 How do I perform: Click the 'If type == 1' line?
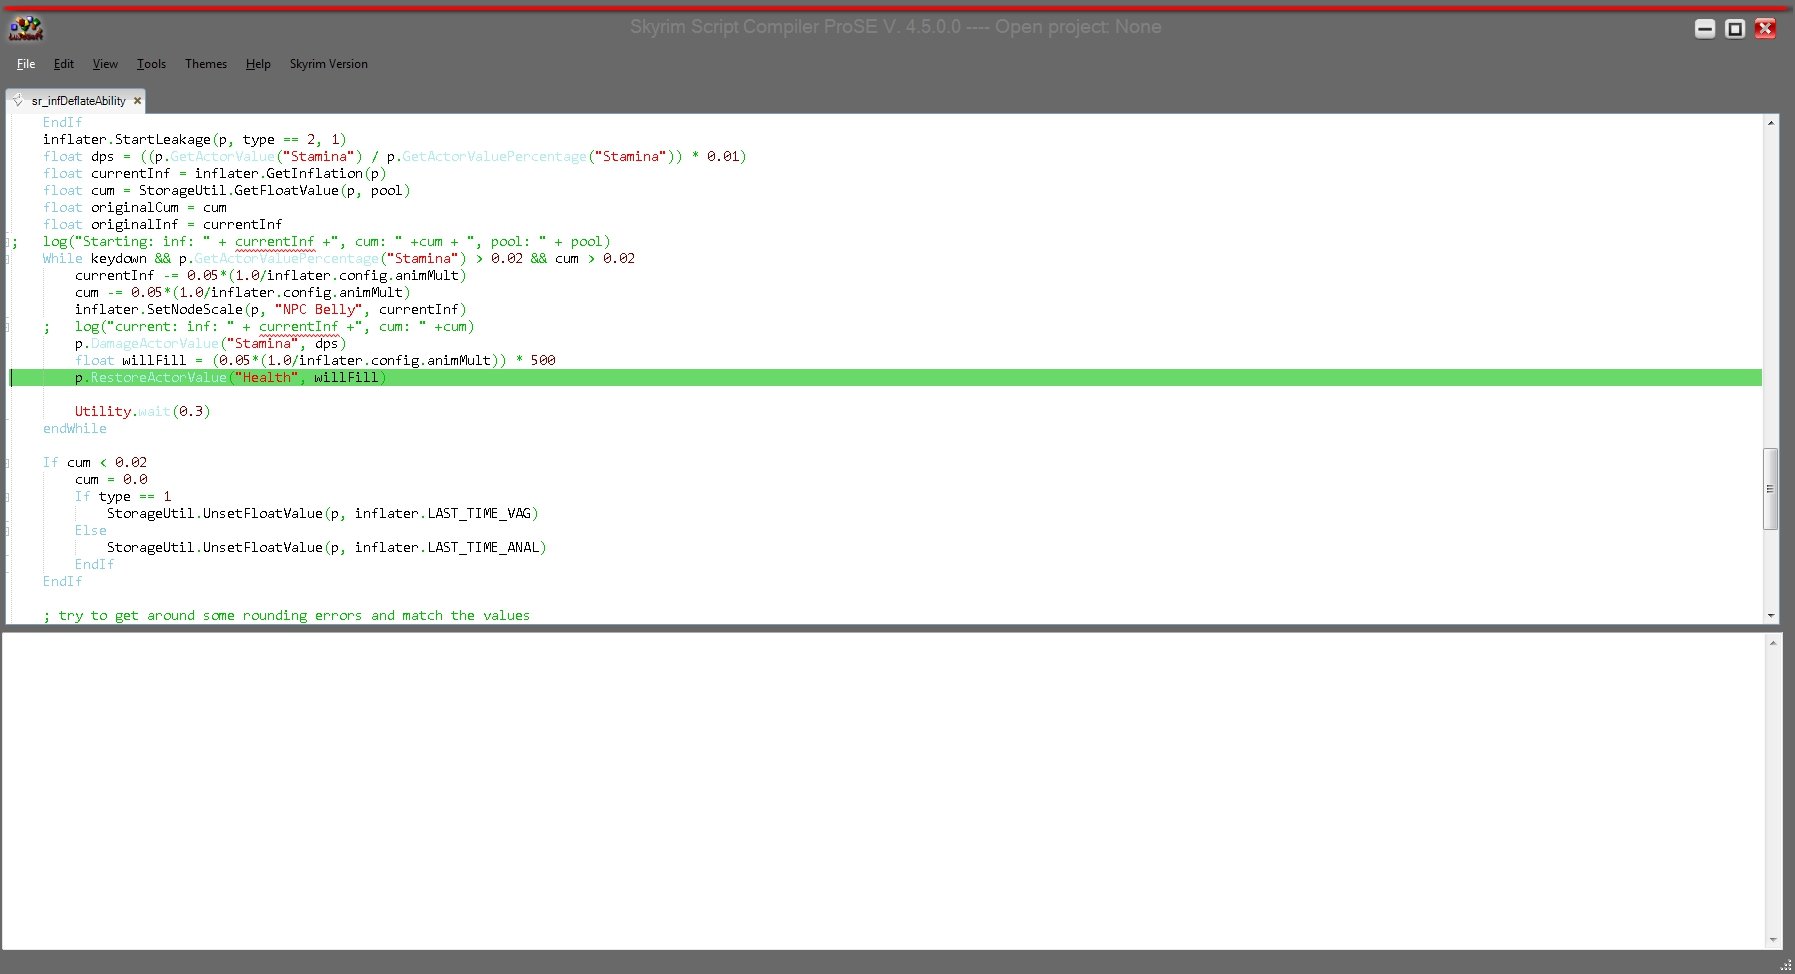point(122,496)
